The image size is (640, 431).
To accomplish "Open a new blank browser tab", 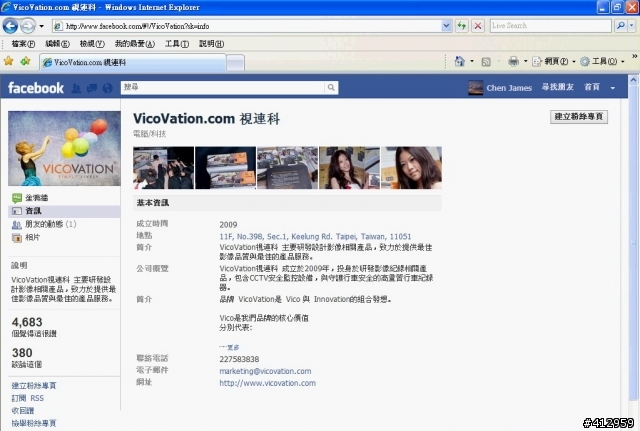I will tap(236, 63).
